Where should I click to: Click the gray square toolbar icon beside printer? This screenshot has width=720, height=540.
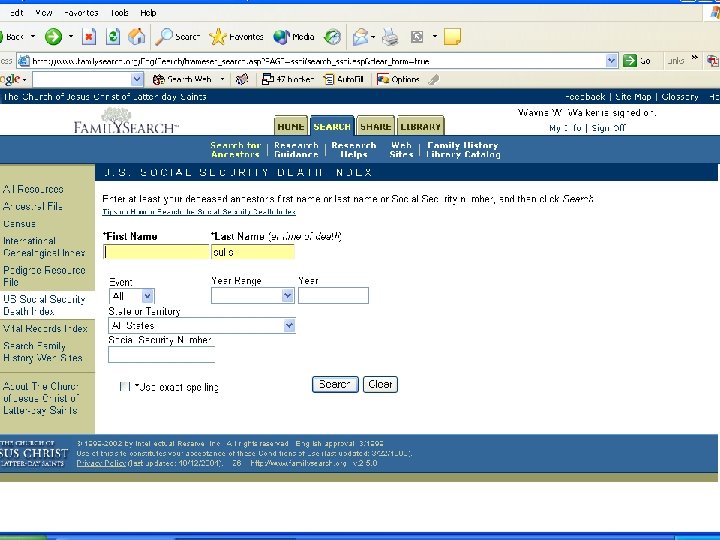point(417,37)
